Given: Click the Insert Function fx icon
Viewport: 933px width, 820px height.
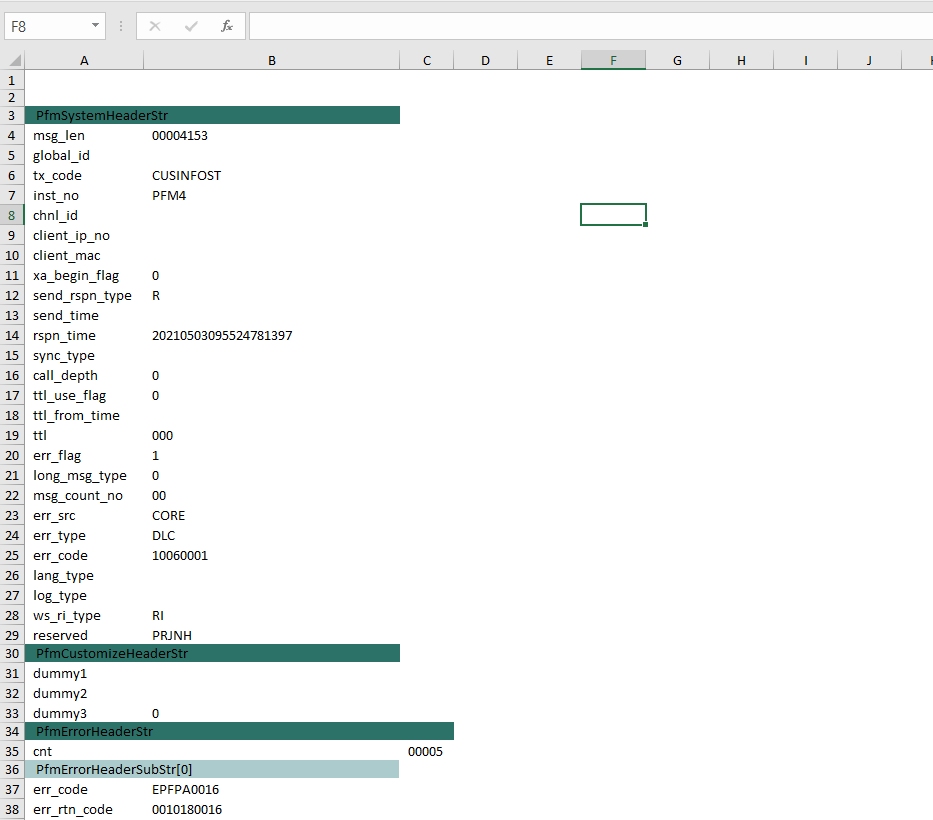Looking at the screenshot, I should pyautogui.click(x=227, y=26).
